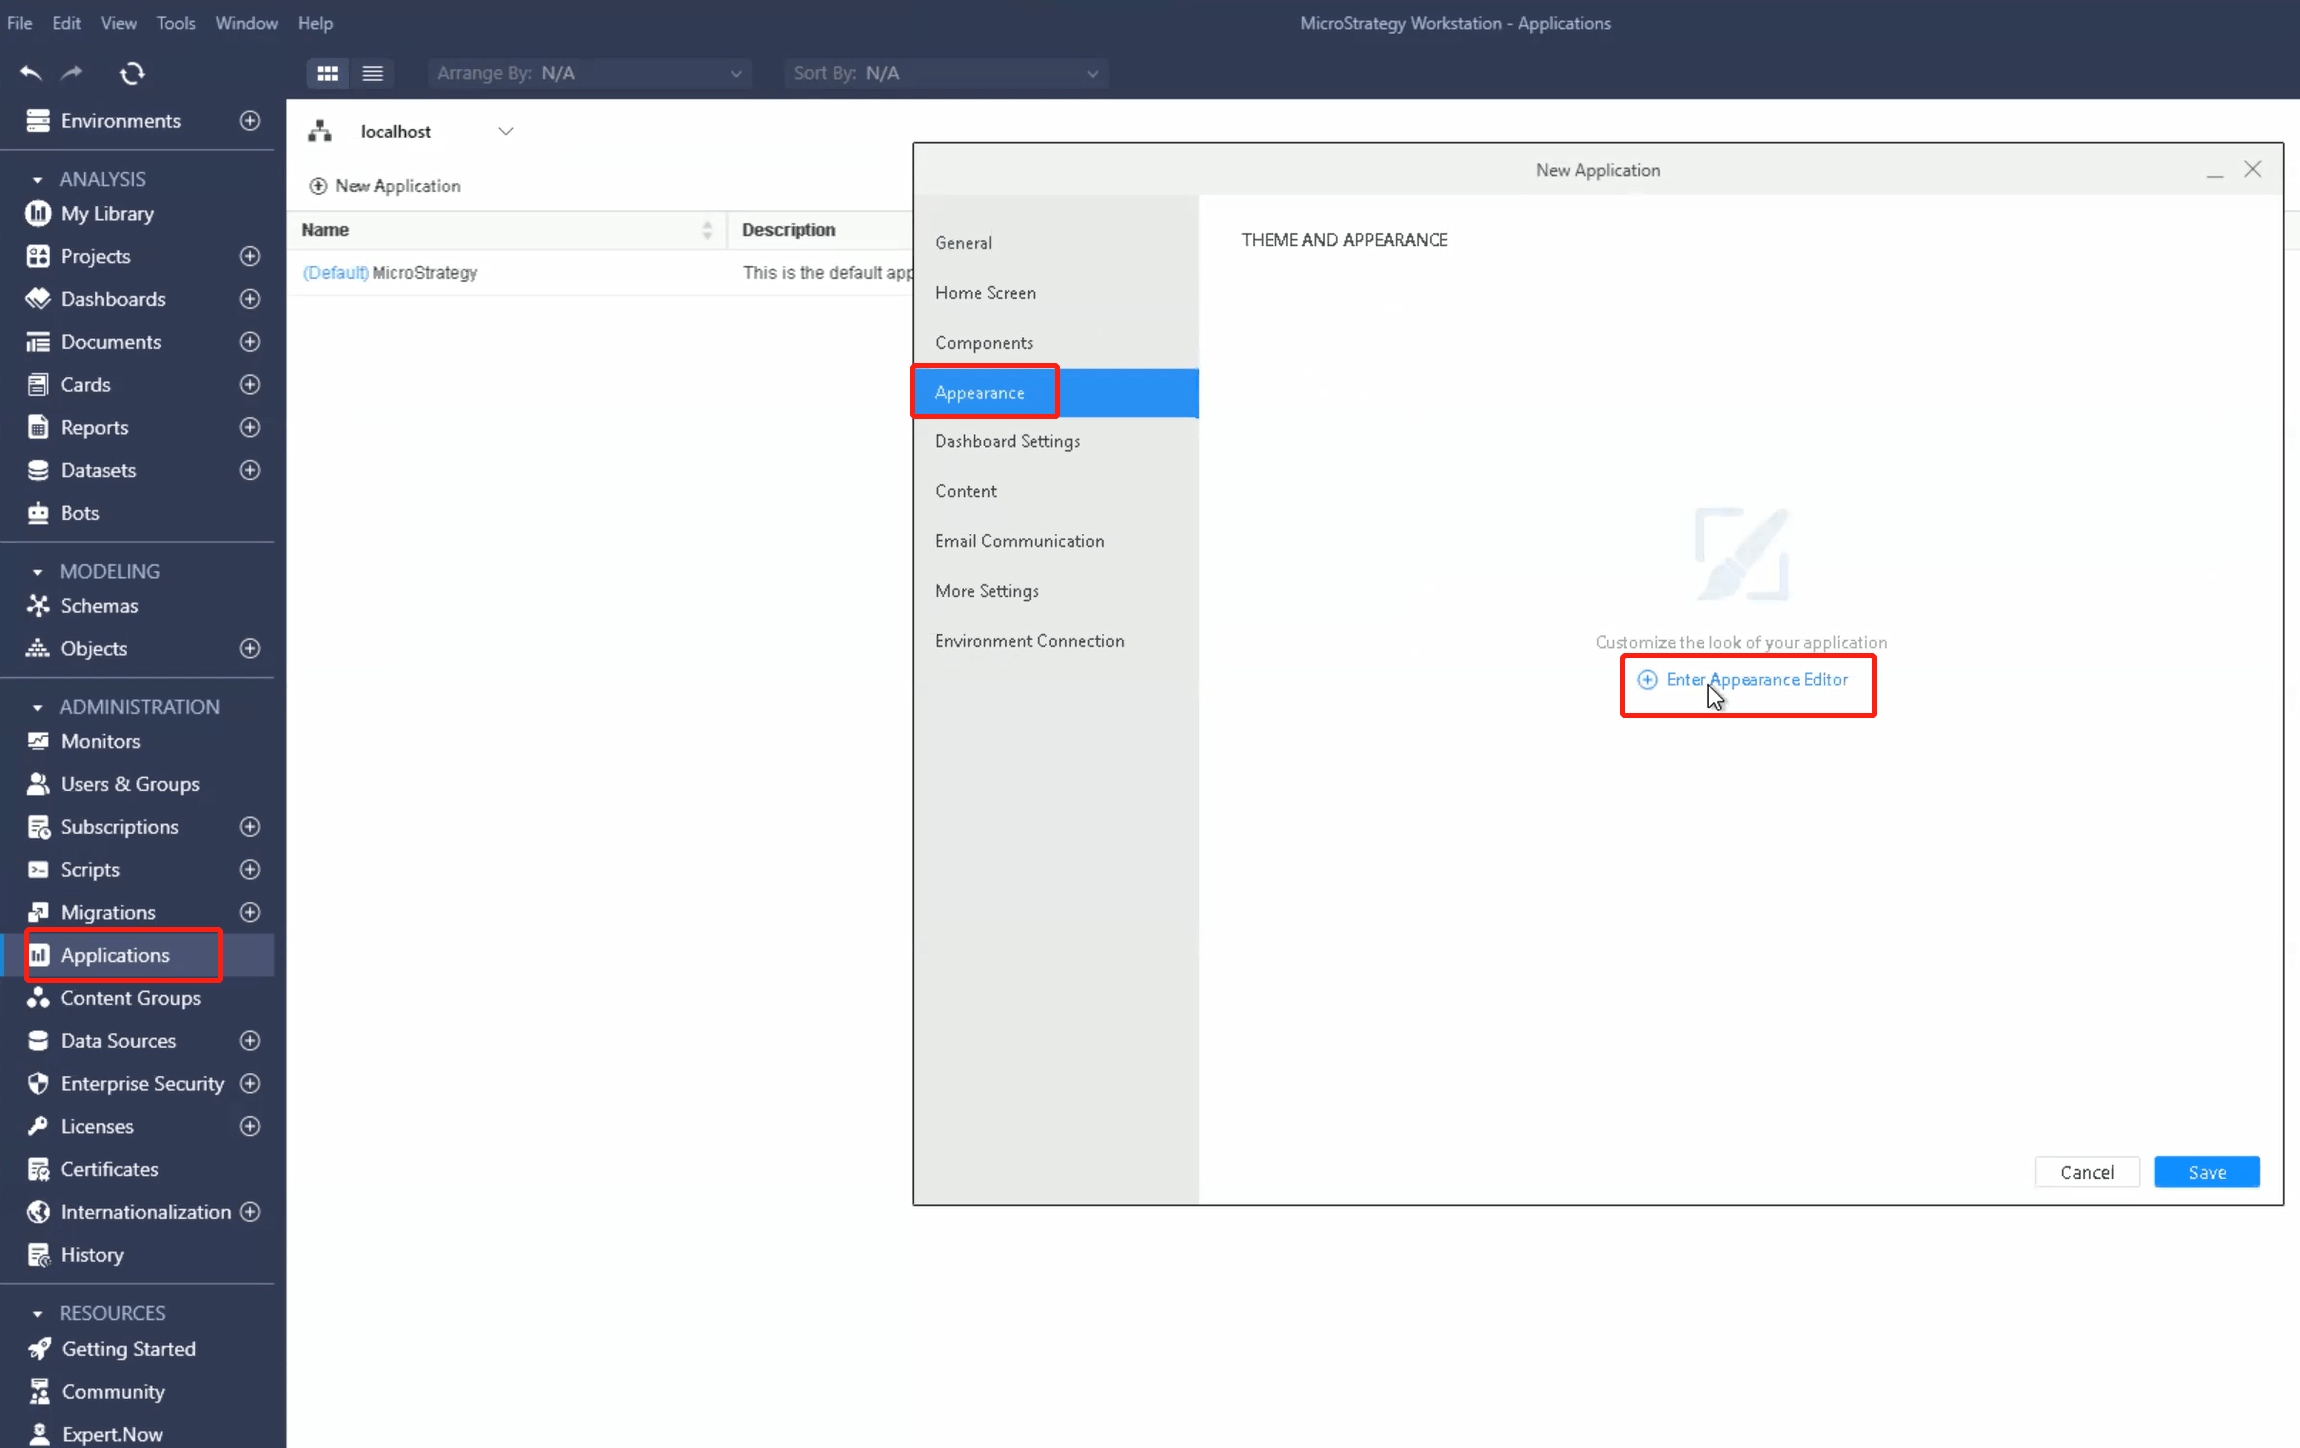The image size is (2300, 1448).
Task: Select the Dashboard Settings tab
Action: click(x=1056, y=441)
